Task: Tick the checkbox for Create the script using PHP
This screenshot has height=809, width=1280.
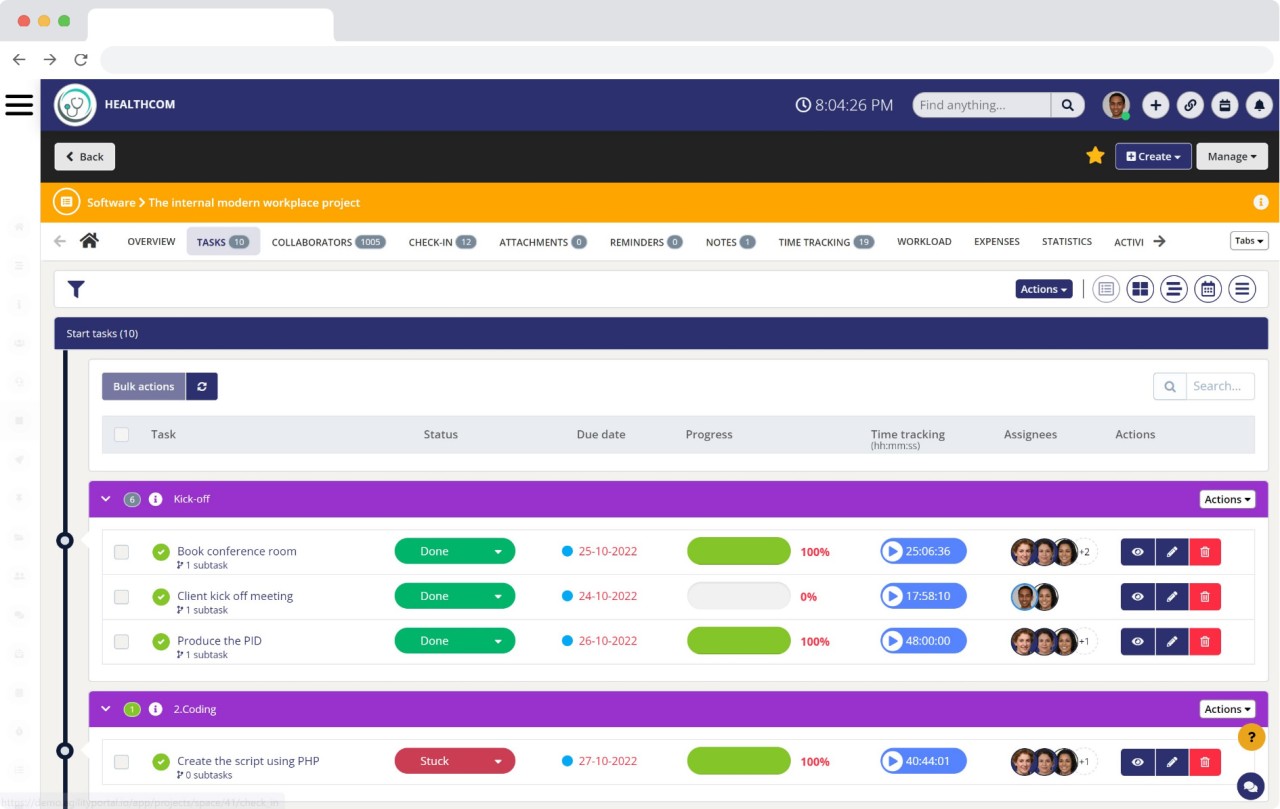Action: click(121, 761)
